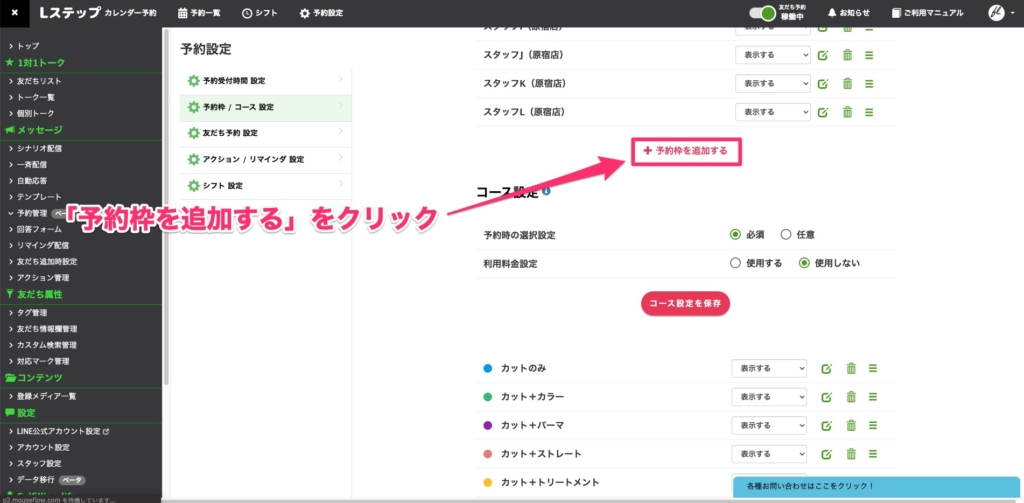This screenshot has width=1024, height=503.
Task: Toggle the 友だち予約 稼働中 switch
Action: pos(762,13)
